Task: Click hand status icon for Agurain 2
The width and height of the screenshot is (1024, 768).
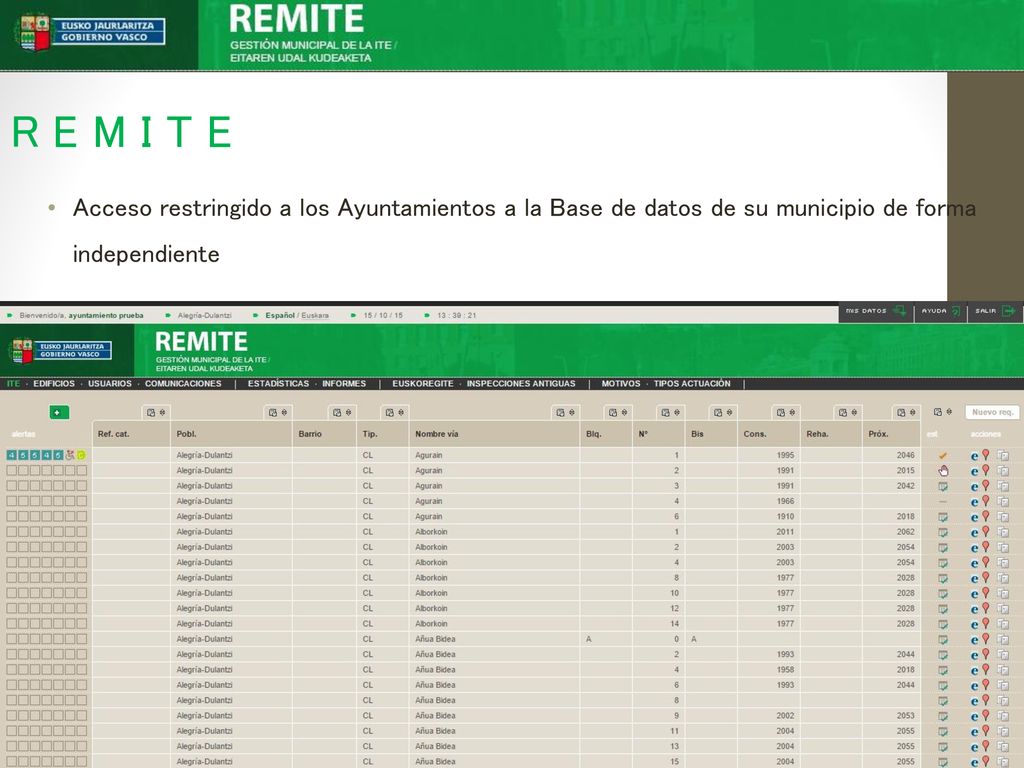Action: point(943,471)
